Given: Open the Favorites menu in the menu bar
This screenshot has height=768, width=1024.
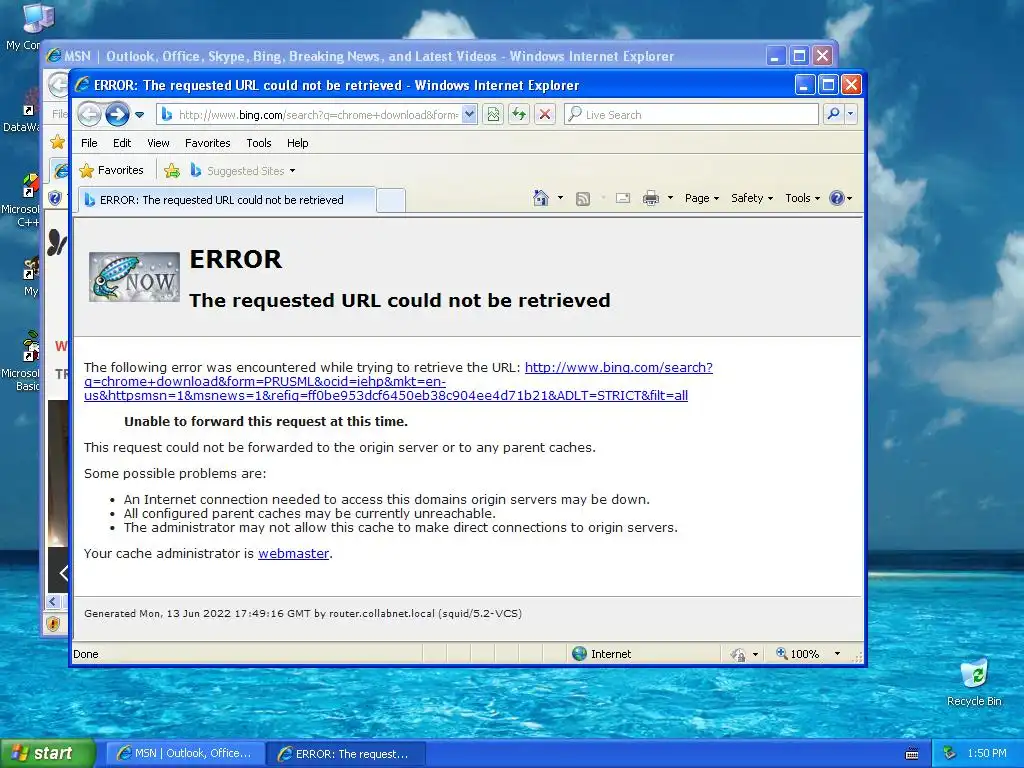Looking at the screenshot, I should point(208,143).
